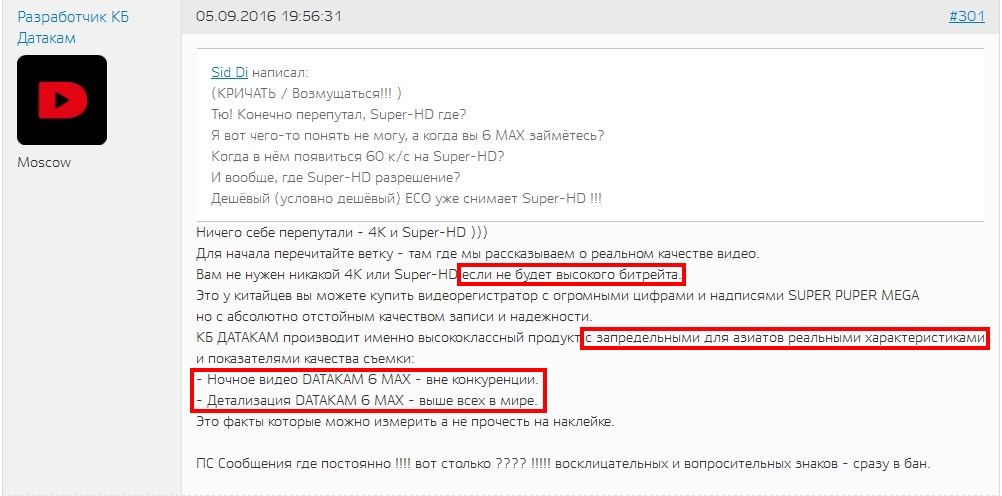The height and width of the screenshot is (496, 1002).
Task: Click the line Для начала перечитайте ветку
Action: coord(478,254)
